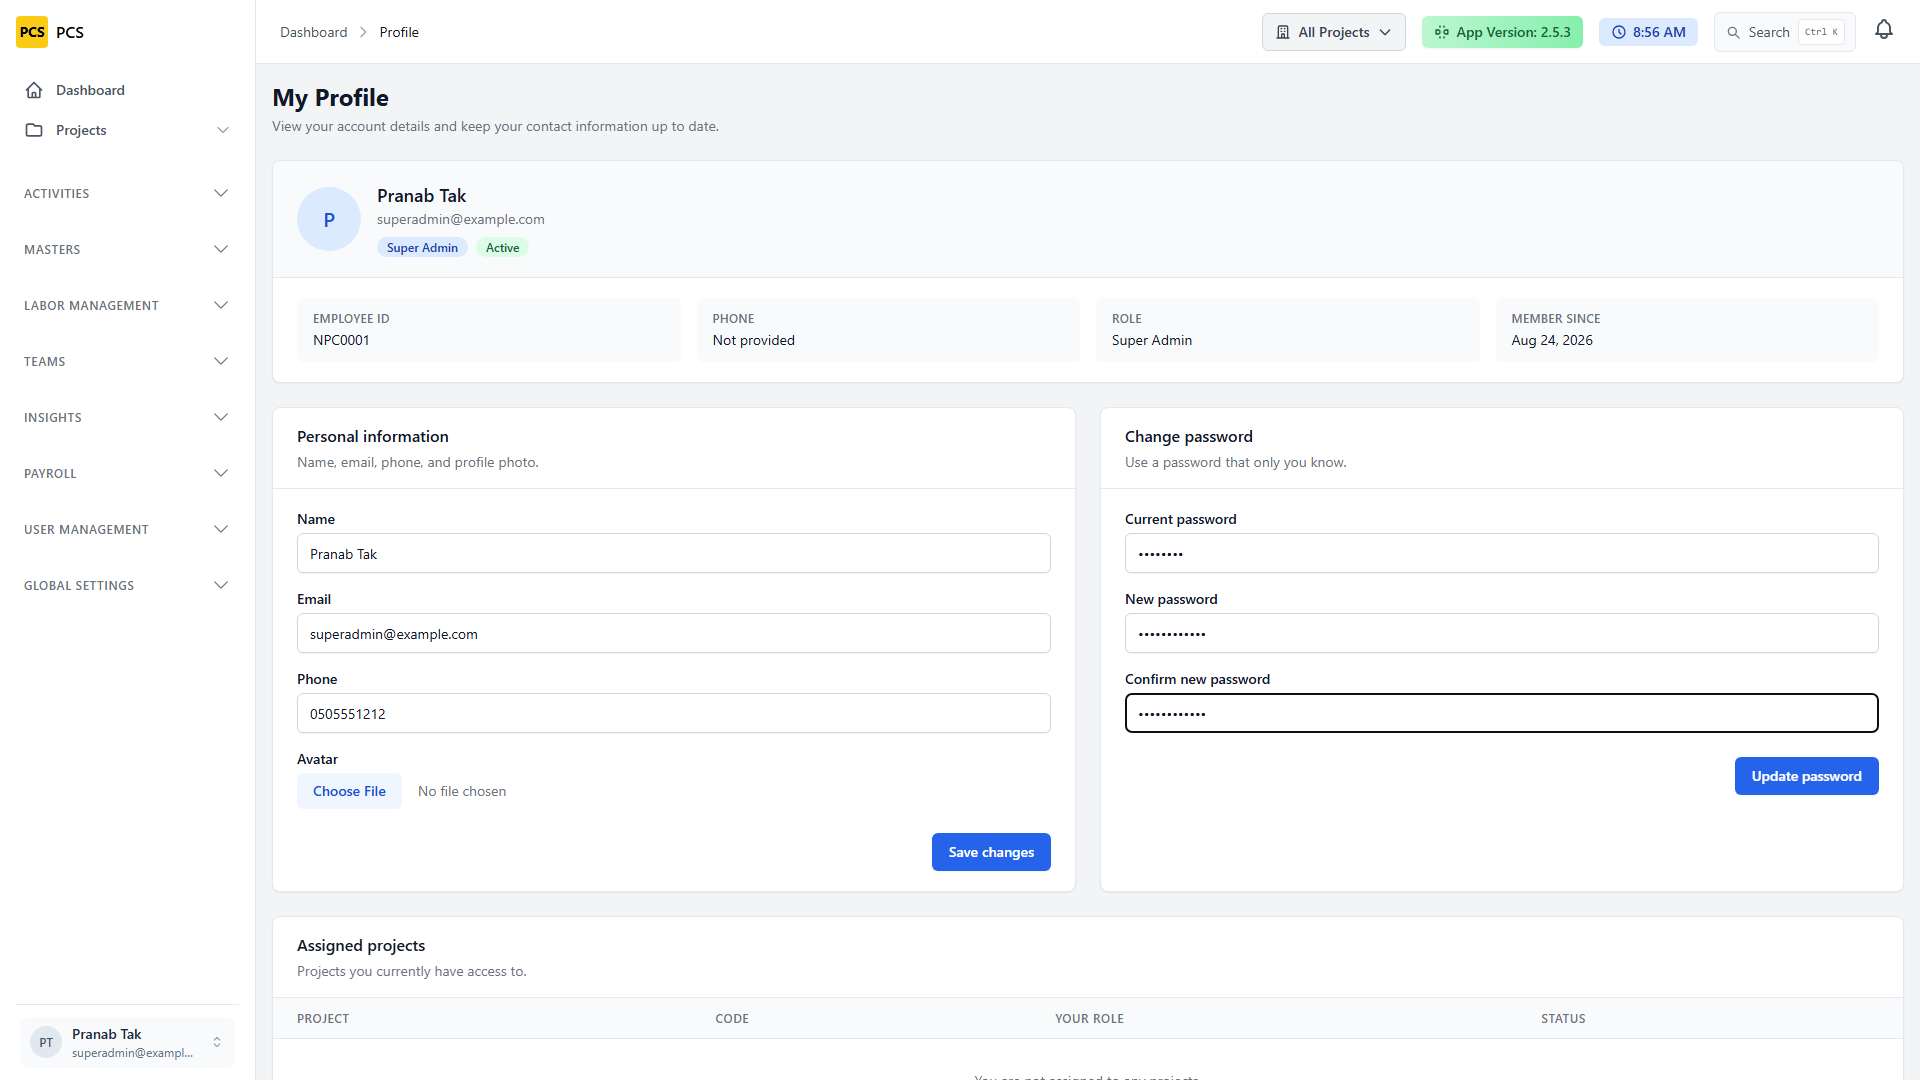Expand the Insights section

click(x=127, y=417)
